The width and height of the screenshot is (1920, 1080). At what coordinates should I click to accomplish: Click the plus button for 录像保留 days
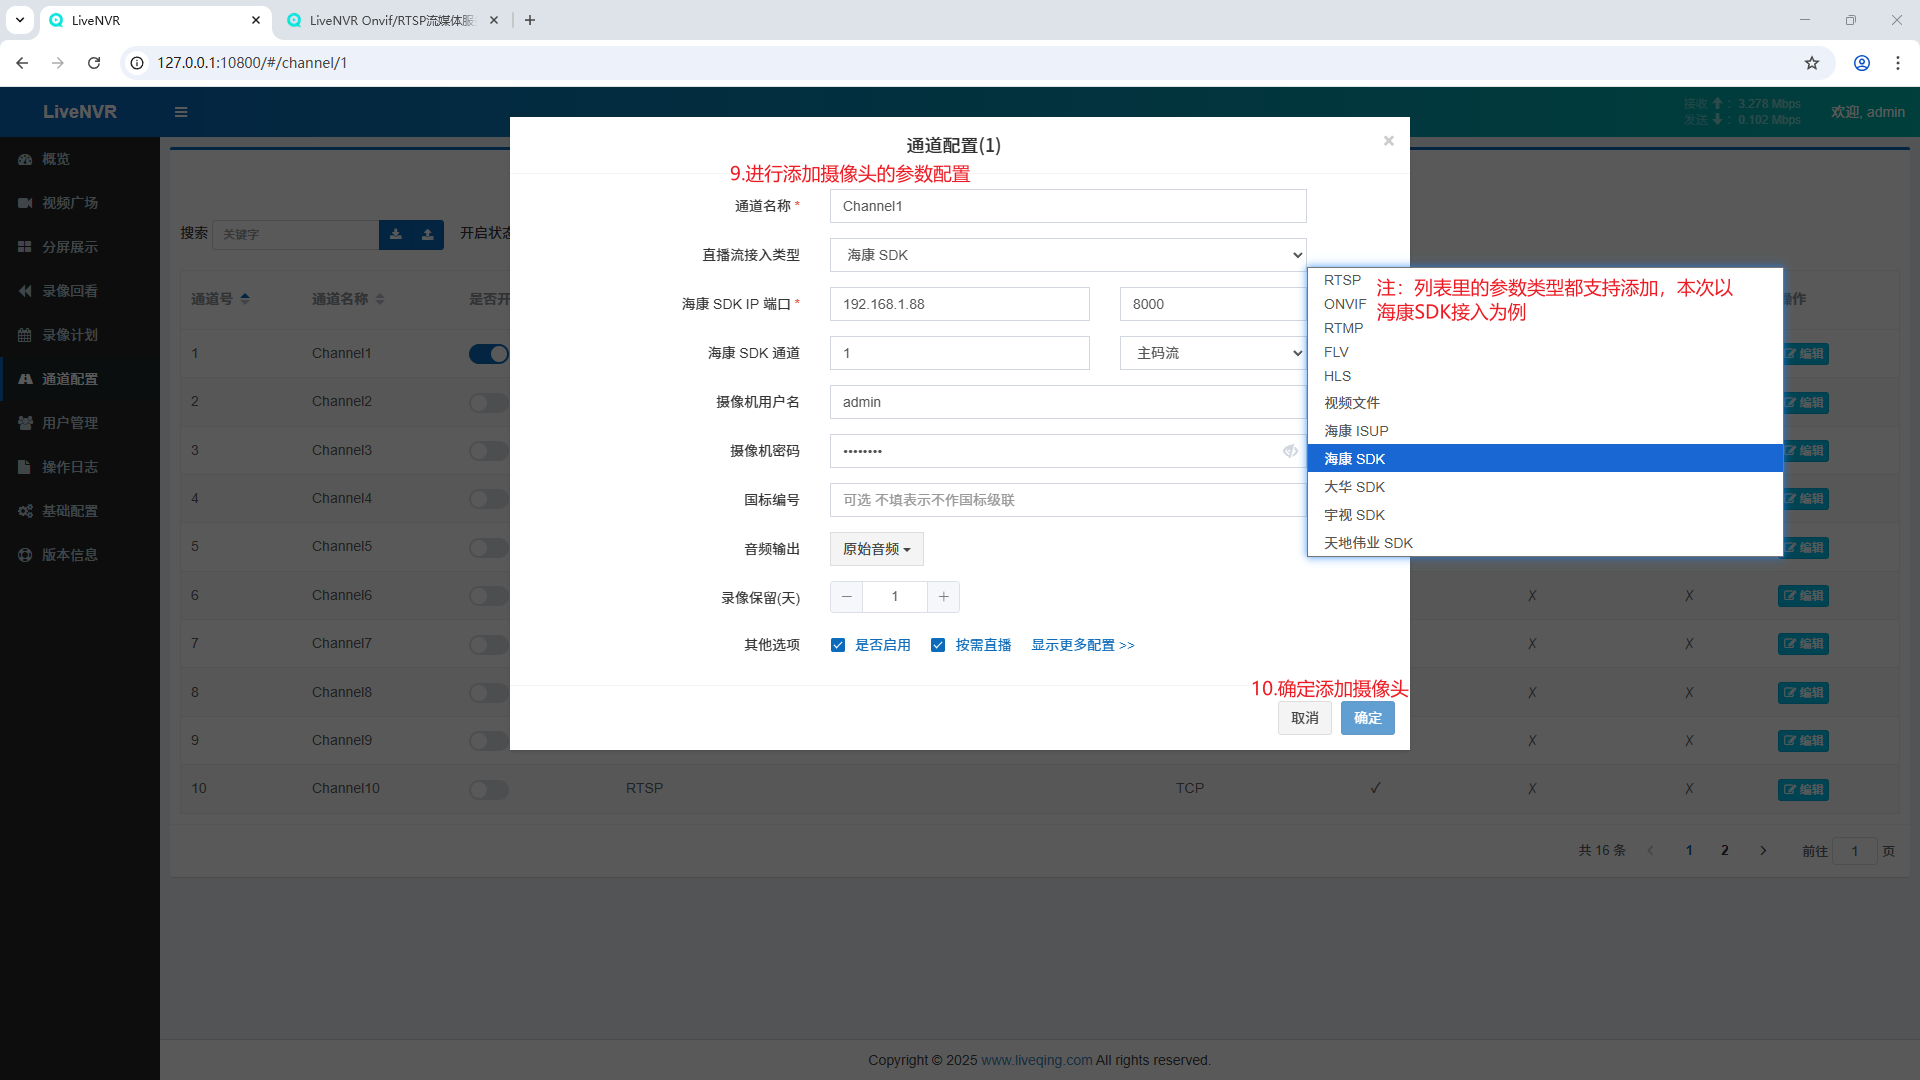pyautogui.click(x=943, y=597)
